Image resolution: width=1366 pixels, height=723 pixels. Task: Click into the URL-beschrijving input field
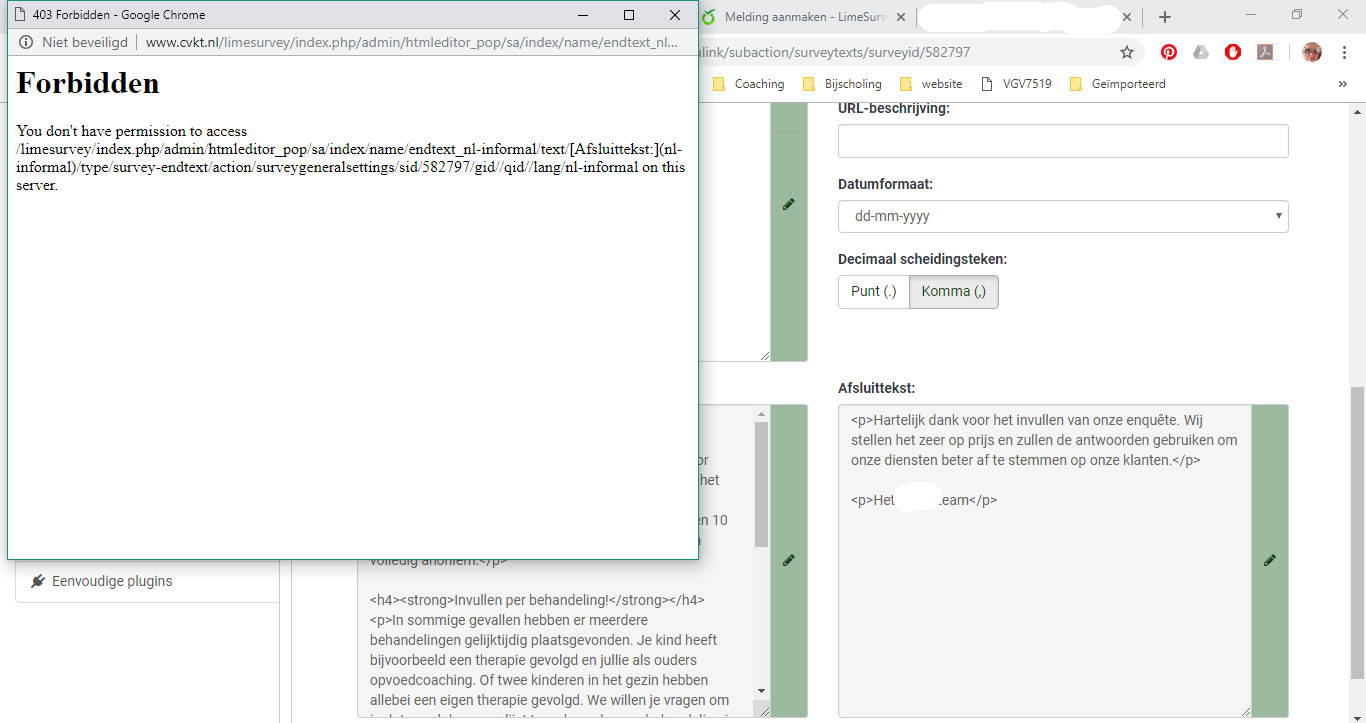pos(1062,141)
